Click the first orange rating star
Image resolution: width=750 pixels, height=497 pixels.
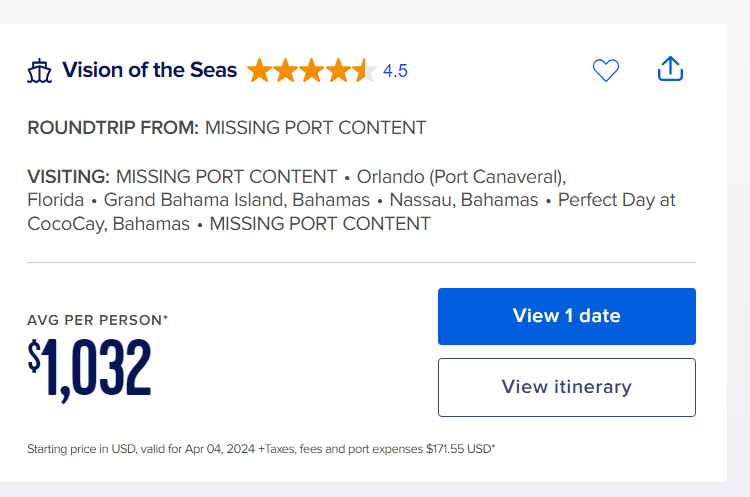(260, 70)
